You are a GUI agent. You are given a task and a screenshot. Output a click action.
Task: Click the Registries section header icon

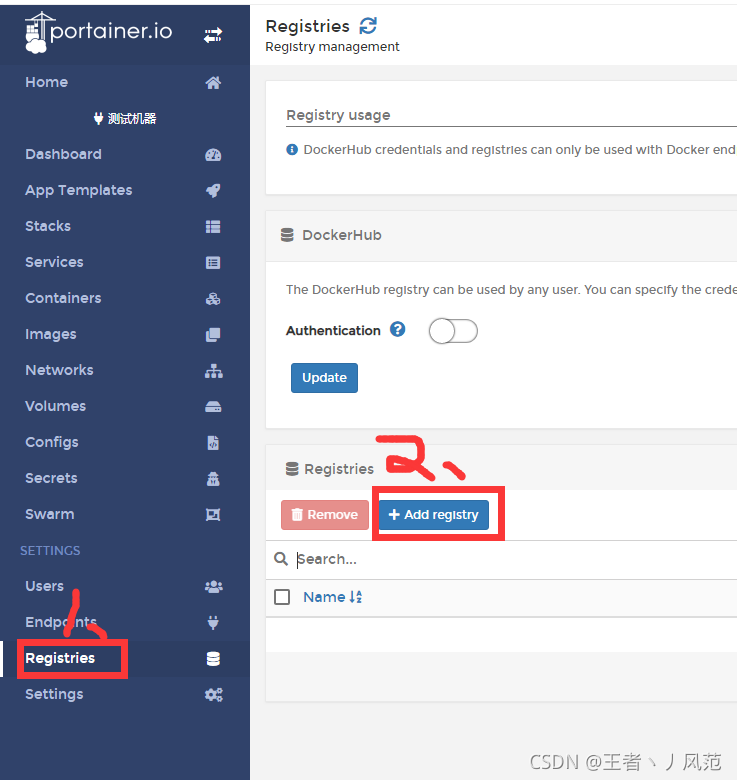coord(292,469)
